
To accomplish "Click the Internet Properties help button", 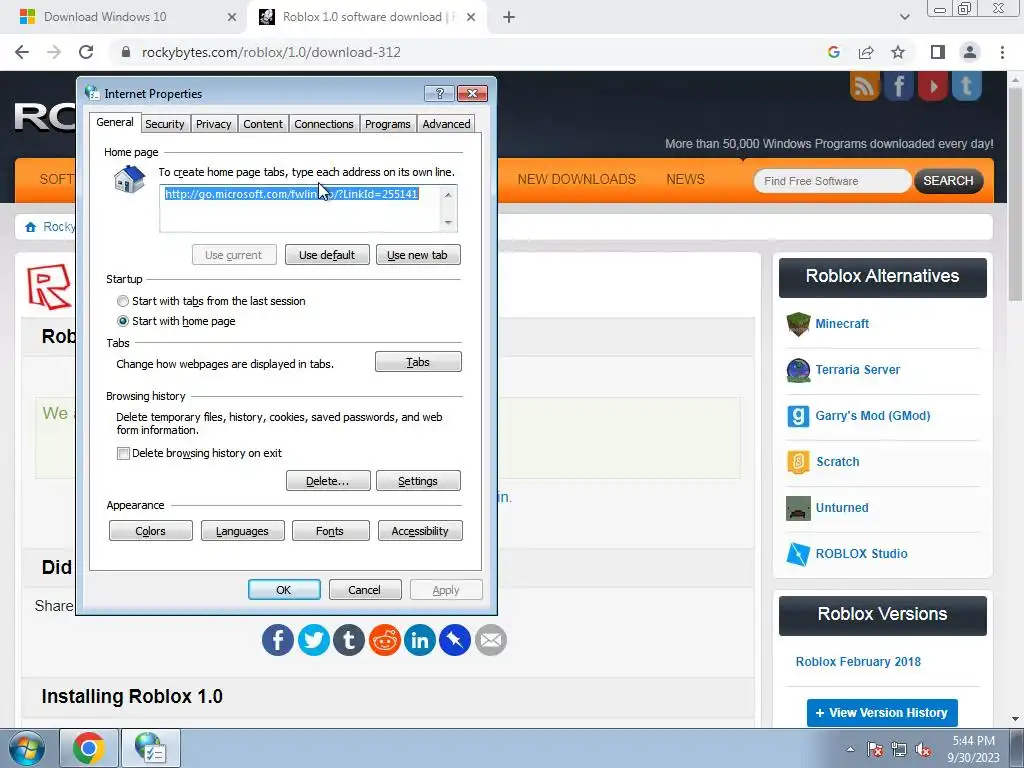I will [x=440, y=93].
